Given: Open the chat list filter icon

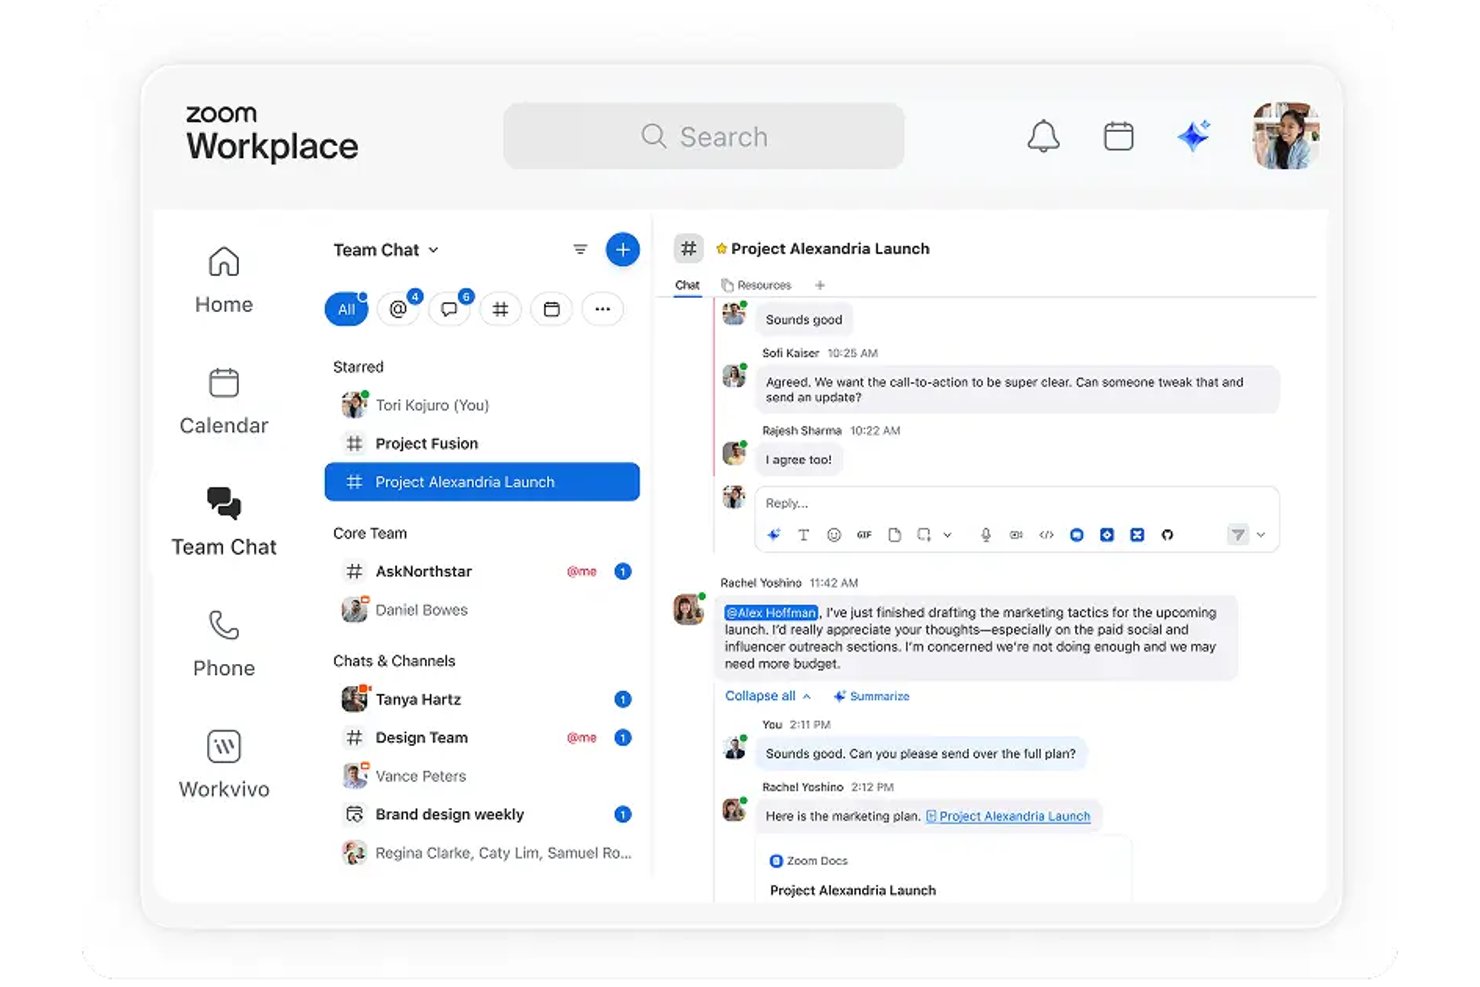Looking at the screenshot, I should [x=580, y=250].
